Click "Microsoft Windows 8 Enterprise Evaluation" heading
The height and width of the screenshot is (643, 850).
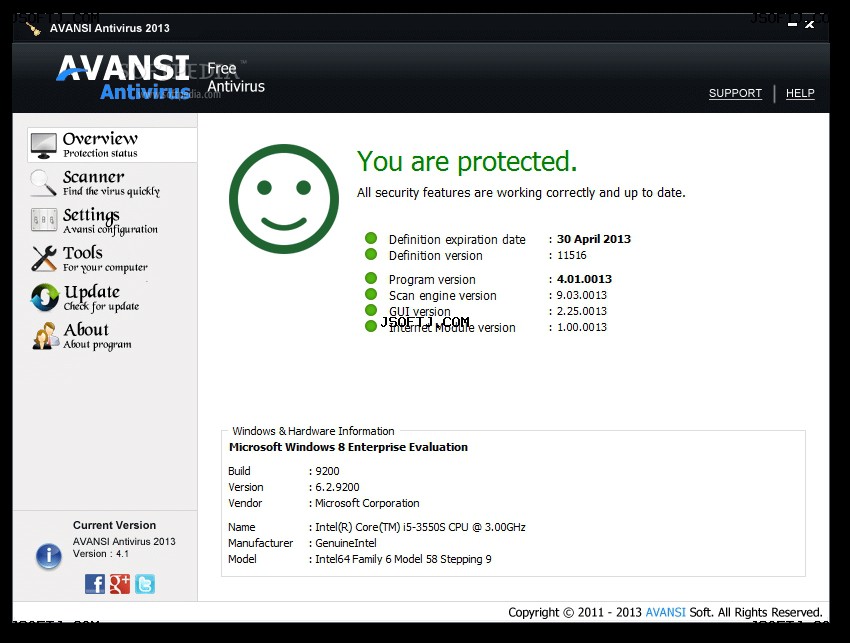(x=348, y=447)
